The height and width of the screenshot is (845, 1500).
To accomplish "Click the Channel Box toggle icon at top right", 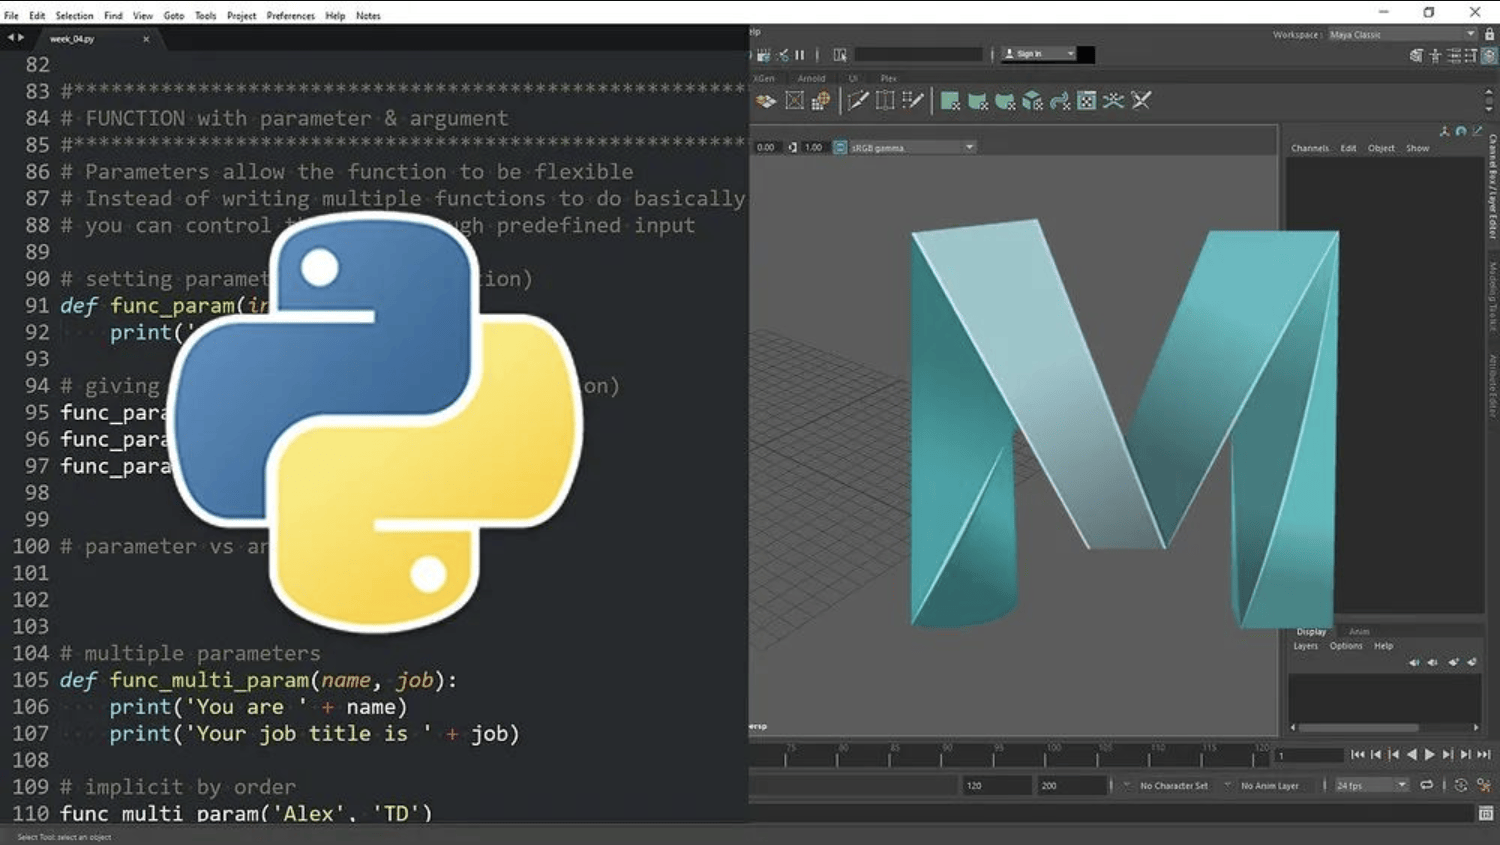I will click(x=1488, y=56).
